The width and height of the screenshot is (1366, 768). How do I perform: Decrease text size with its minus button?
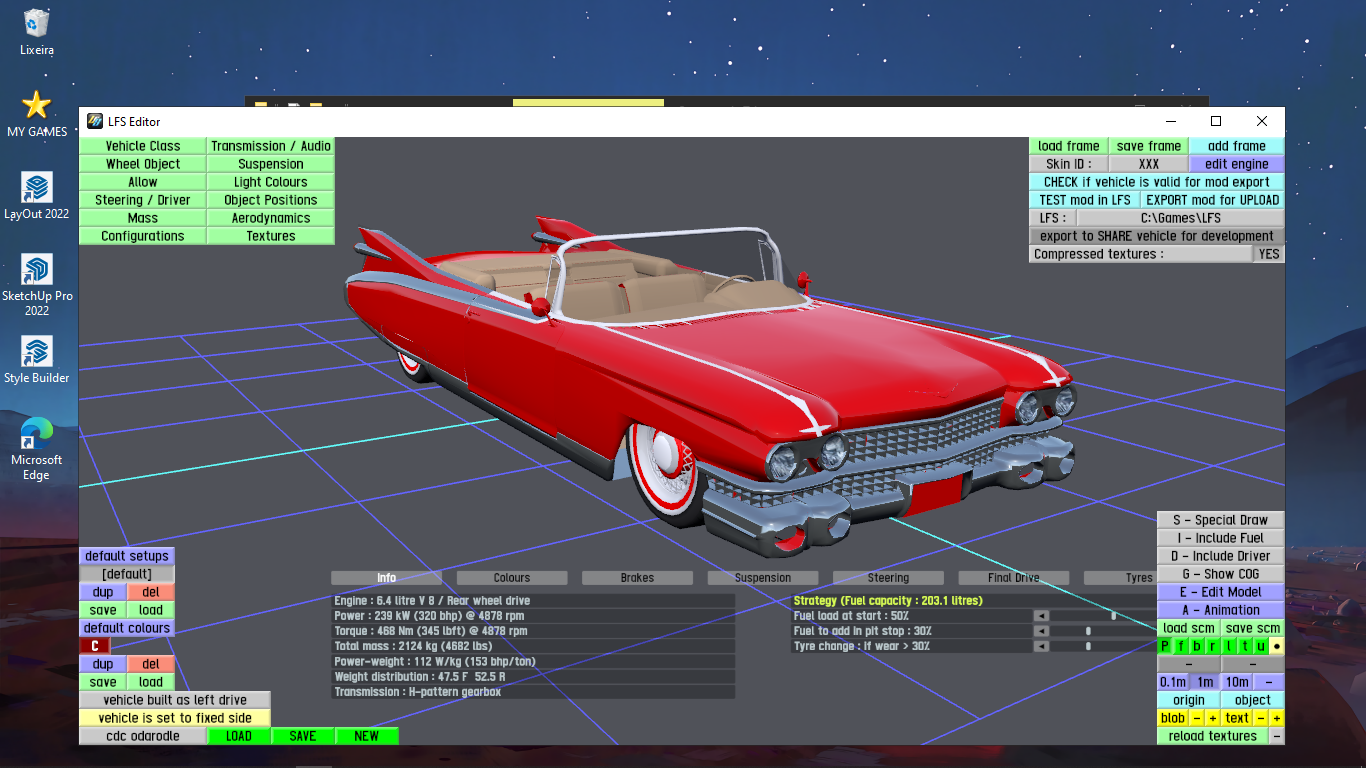(1261, 718)
